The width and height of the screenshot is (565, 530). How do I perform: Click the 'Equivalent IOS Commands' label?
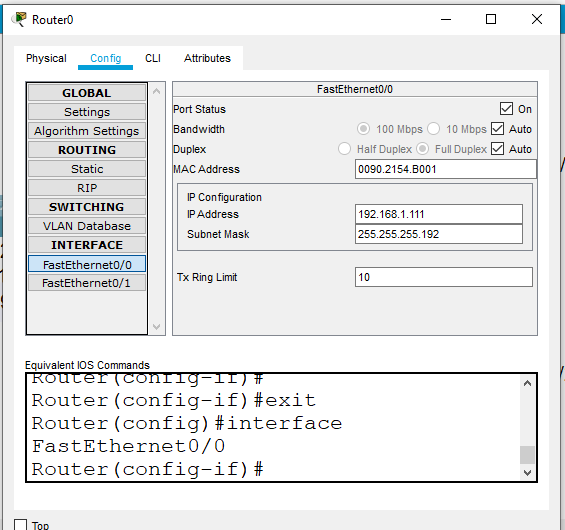pos(87,365)
